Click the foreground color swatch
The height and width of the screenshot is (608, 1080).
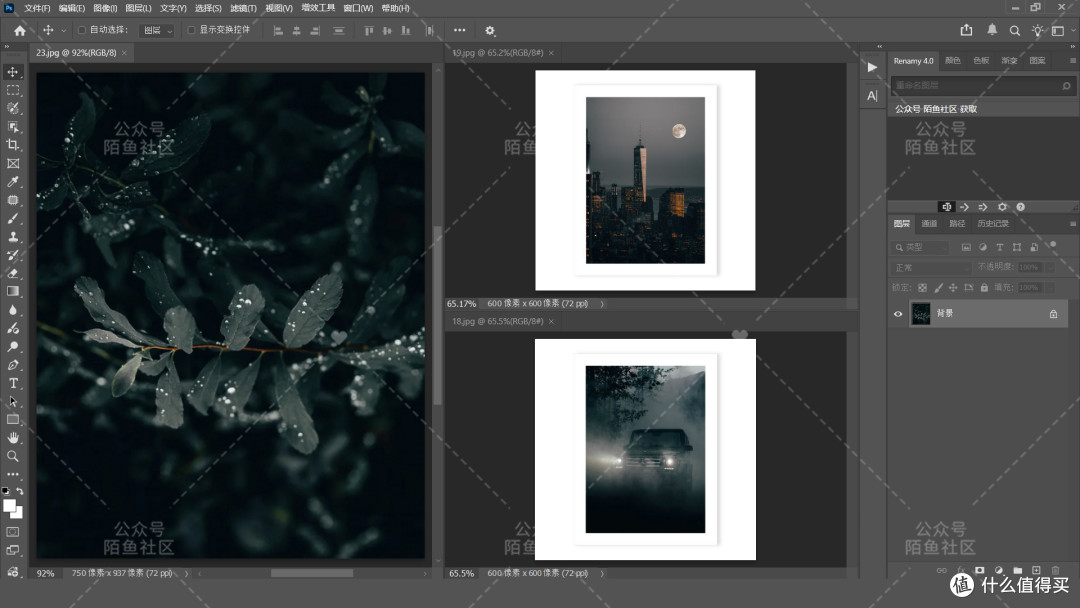pos(10,506)
